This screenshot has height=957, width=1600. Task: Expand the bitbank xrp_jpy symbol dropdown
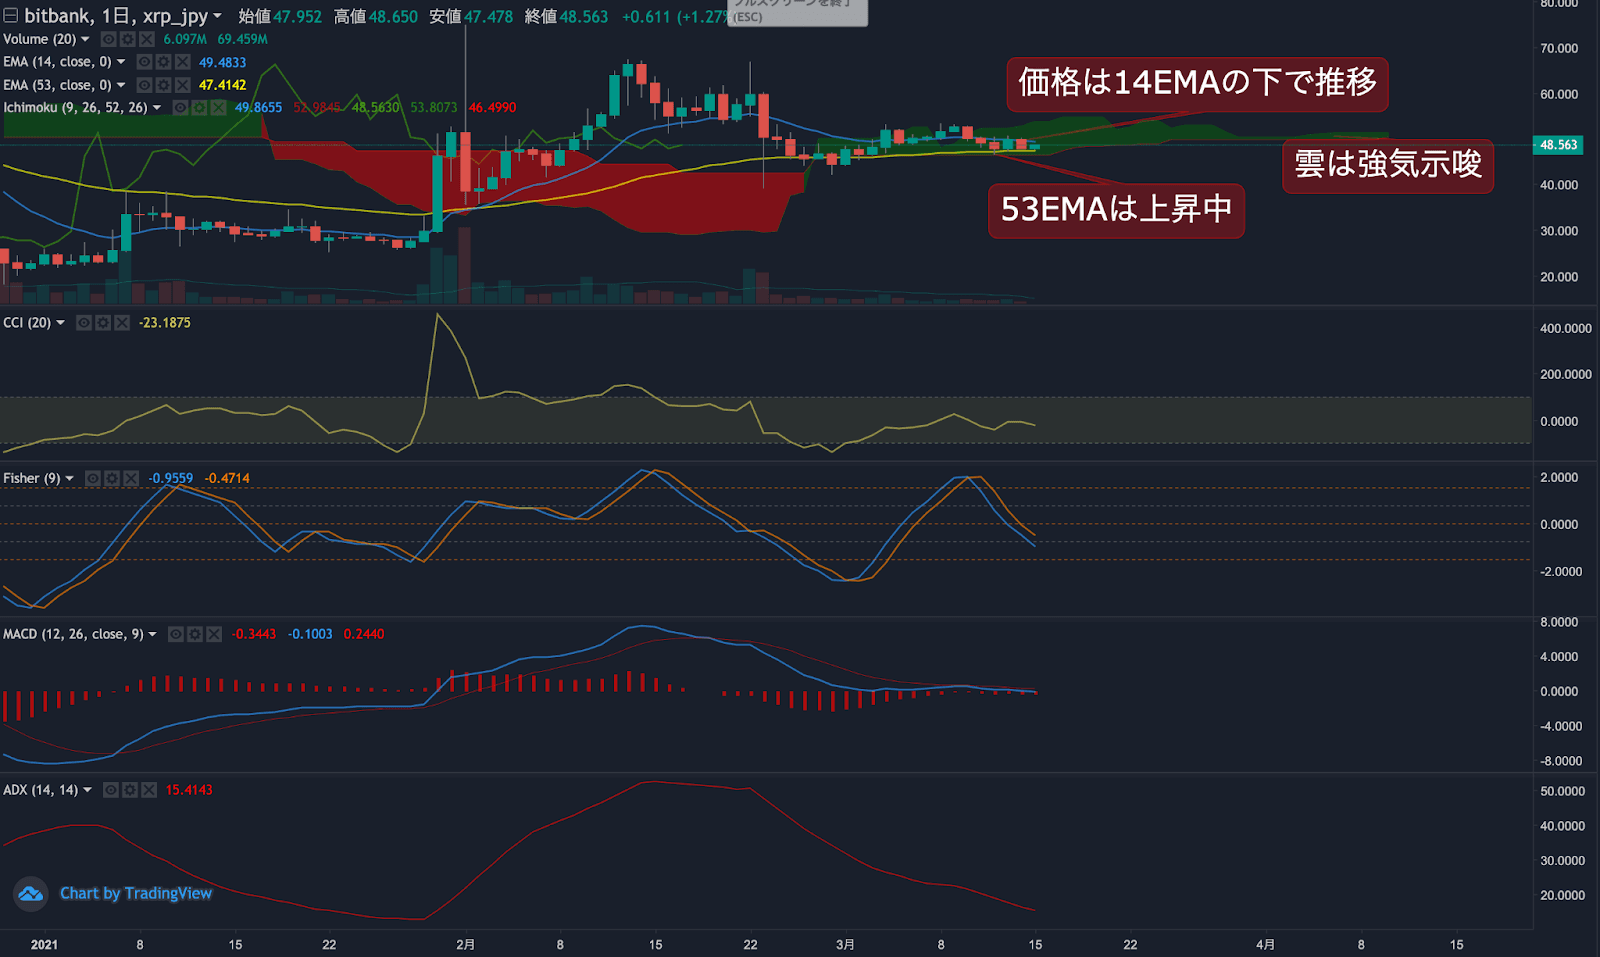pos(217,16)
